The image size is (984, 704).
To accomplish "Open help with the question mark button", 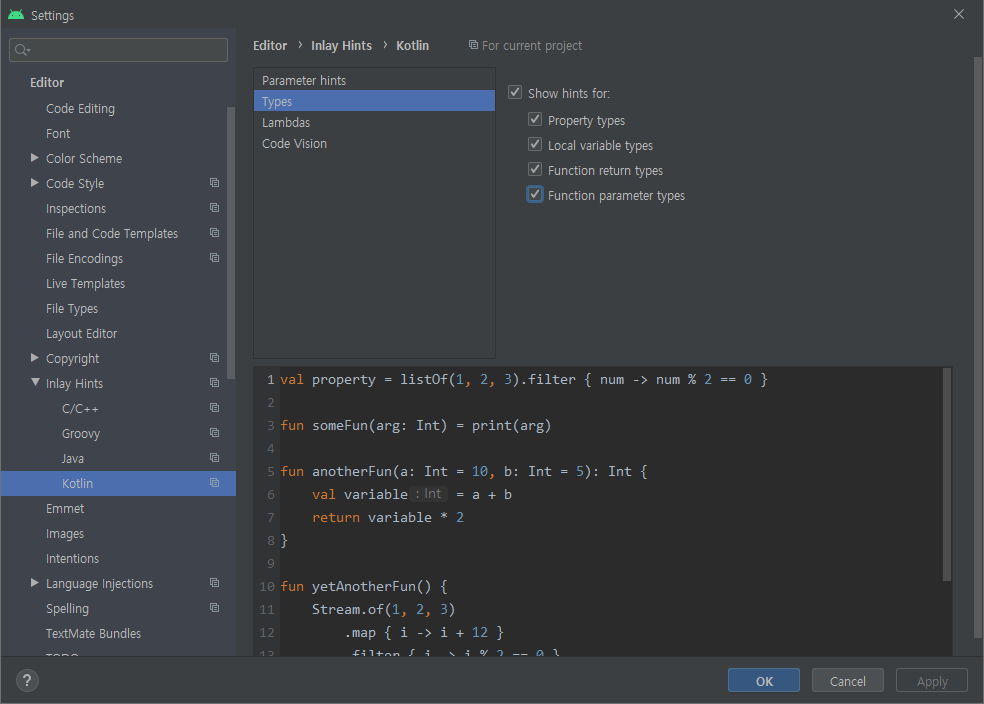I will point(27,681).
